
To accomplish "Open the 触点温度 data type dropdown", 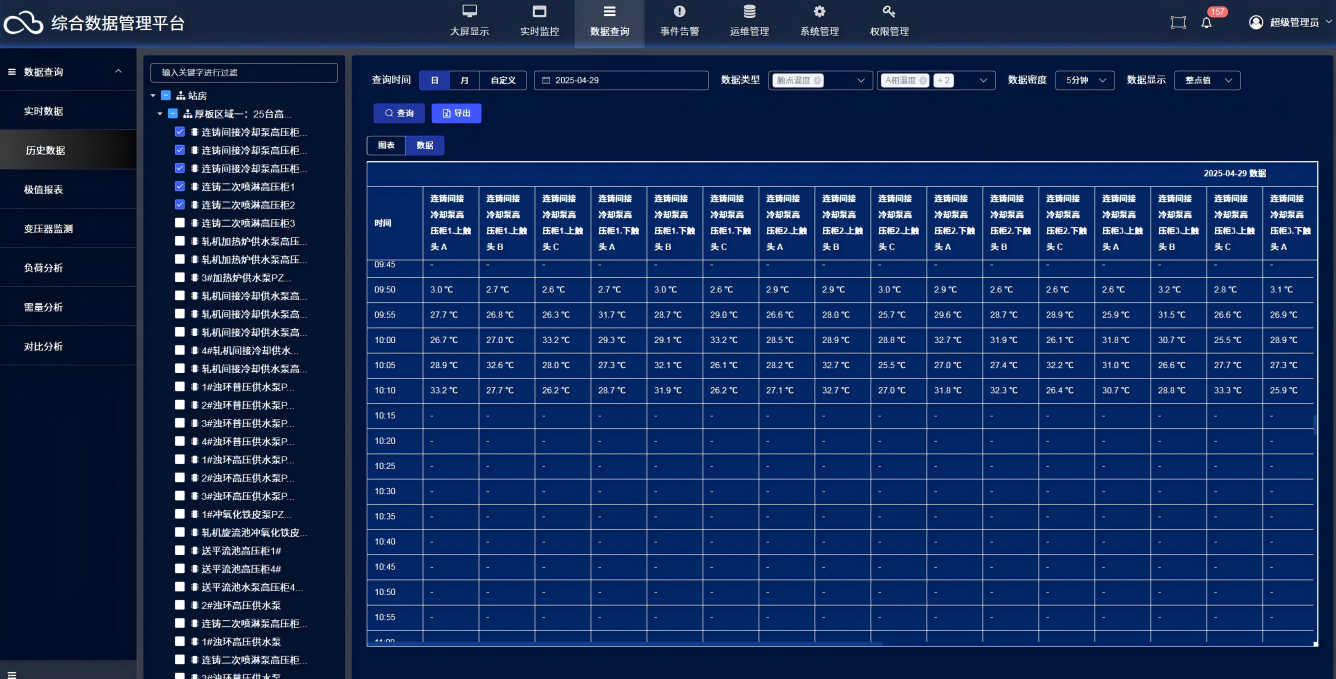I will [820, 80].
